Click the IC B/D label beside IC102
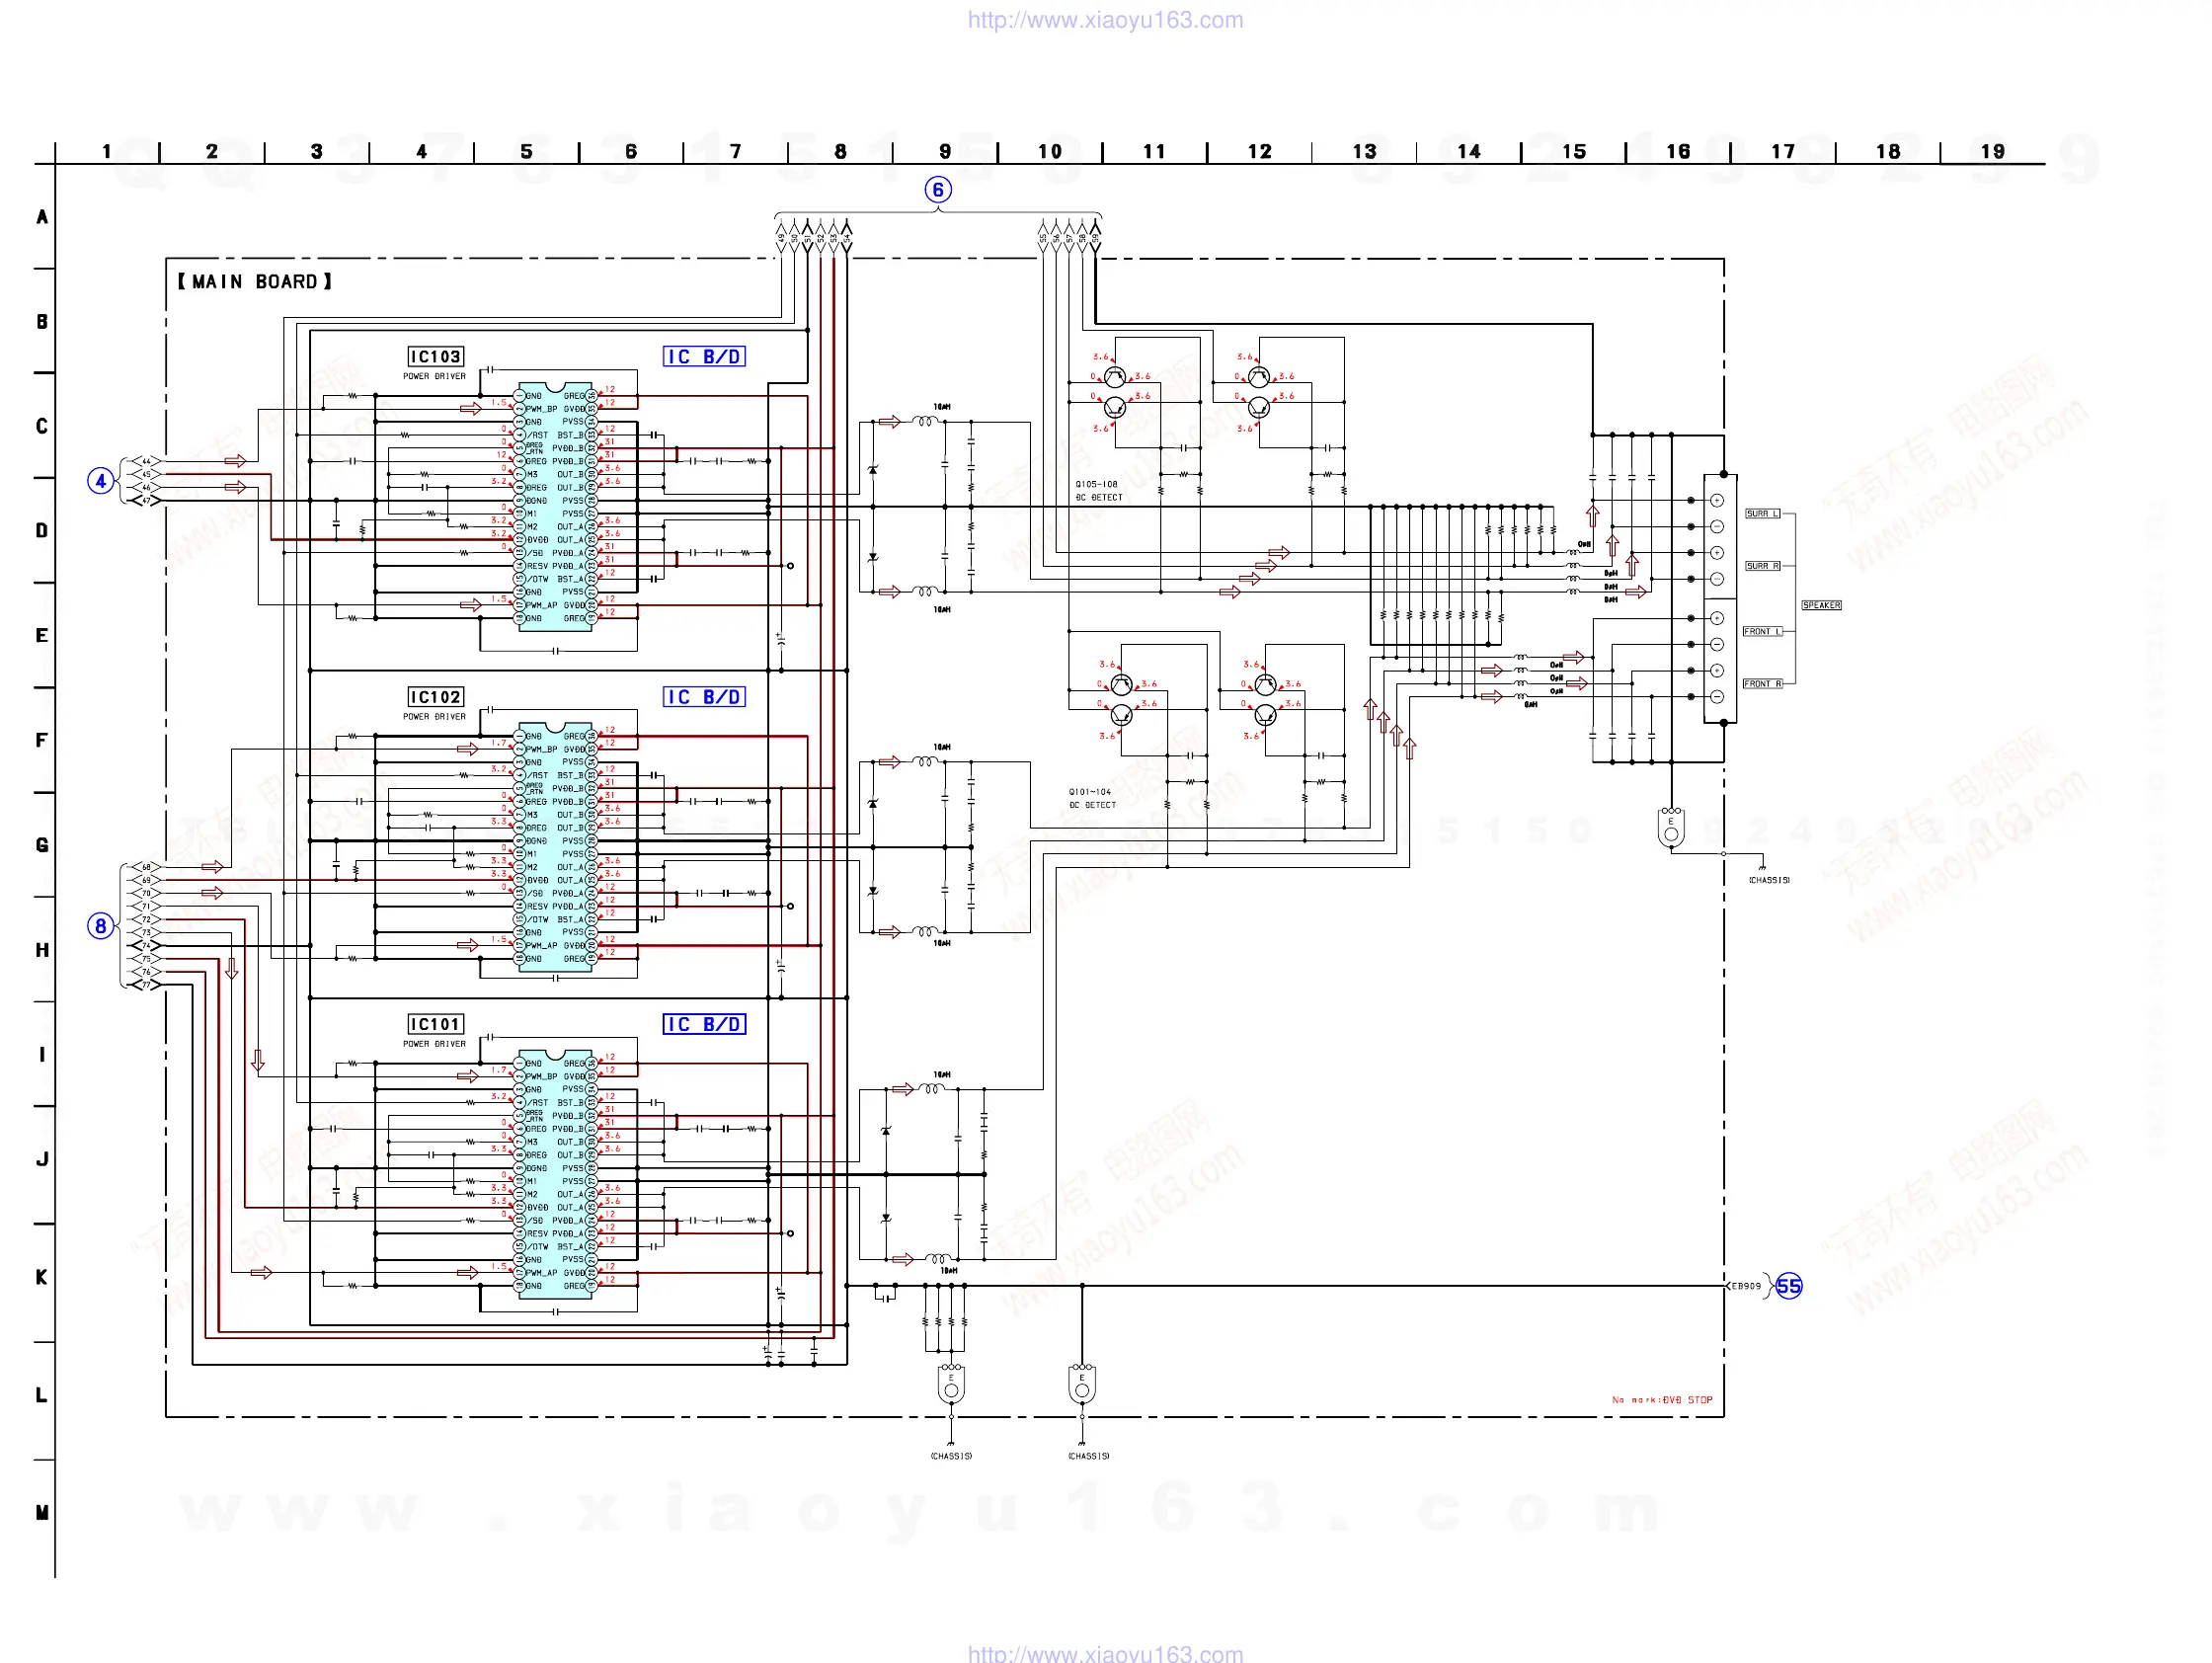 pos(704,697)
